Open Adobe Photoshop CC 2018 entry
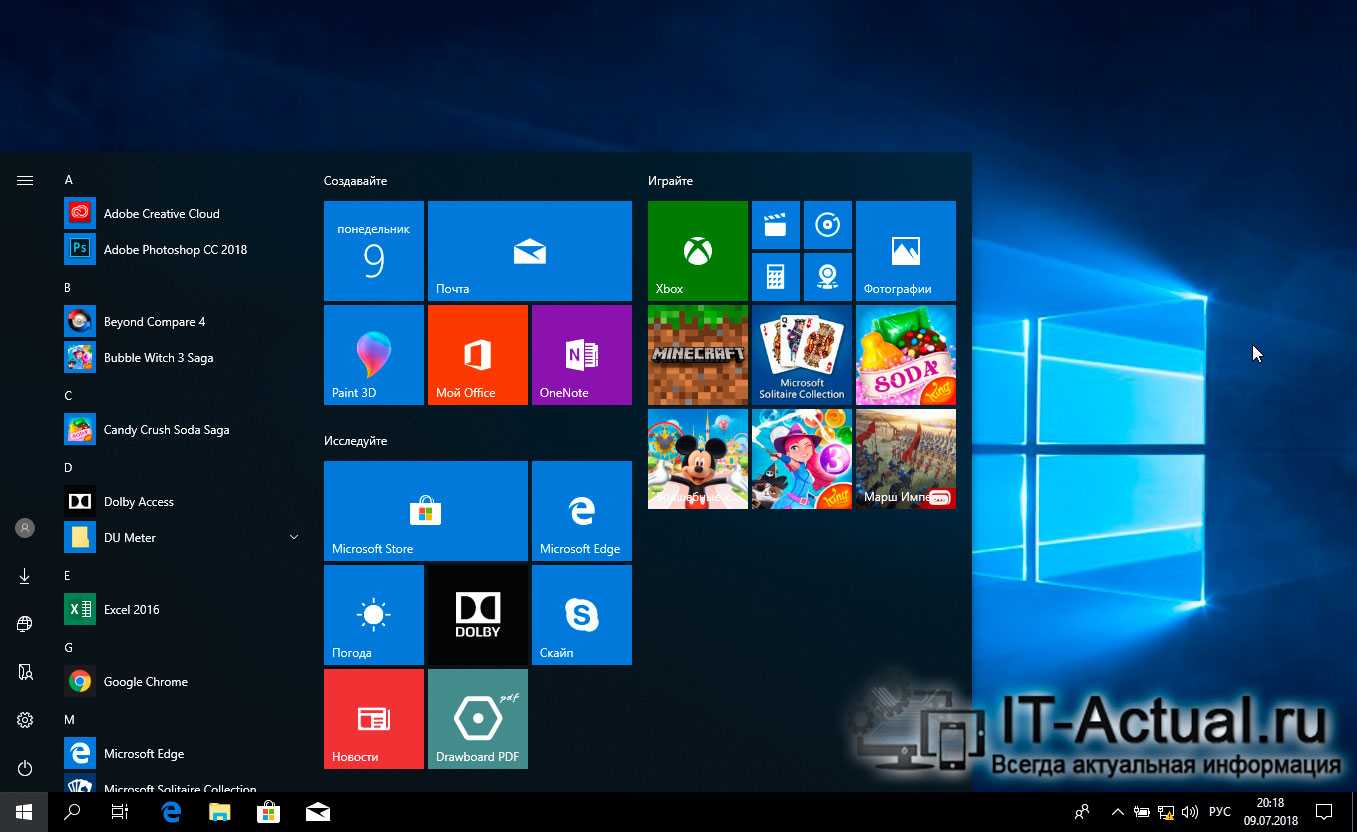 [x=175, y=250]
